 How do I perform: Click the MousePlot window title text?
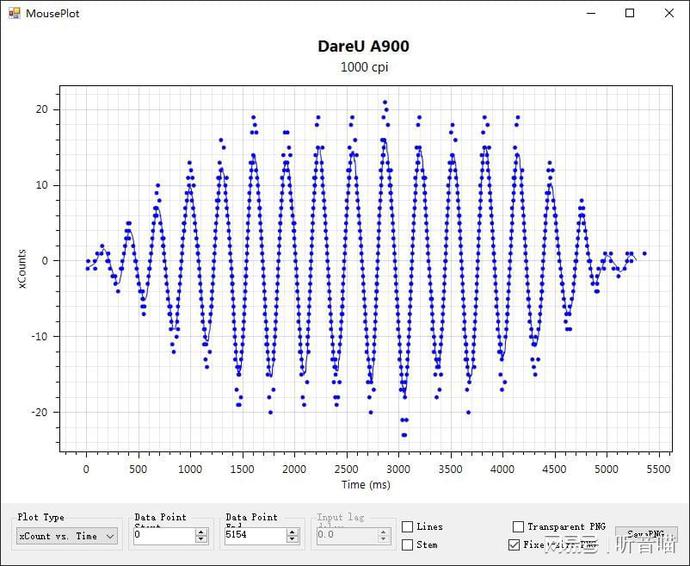coord(53,14)
